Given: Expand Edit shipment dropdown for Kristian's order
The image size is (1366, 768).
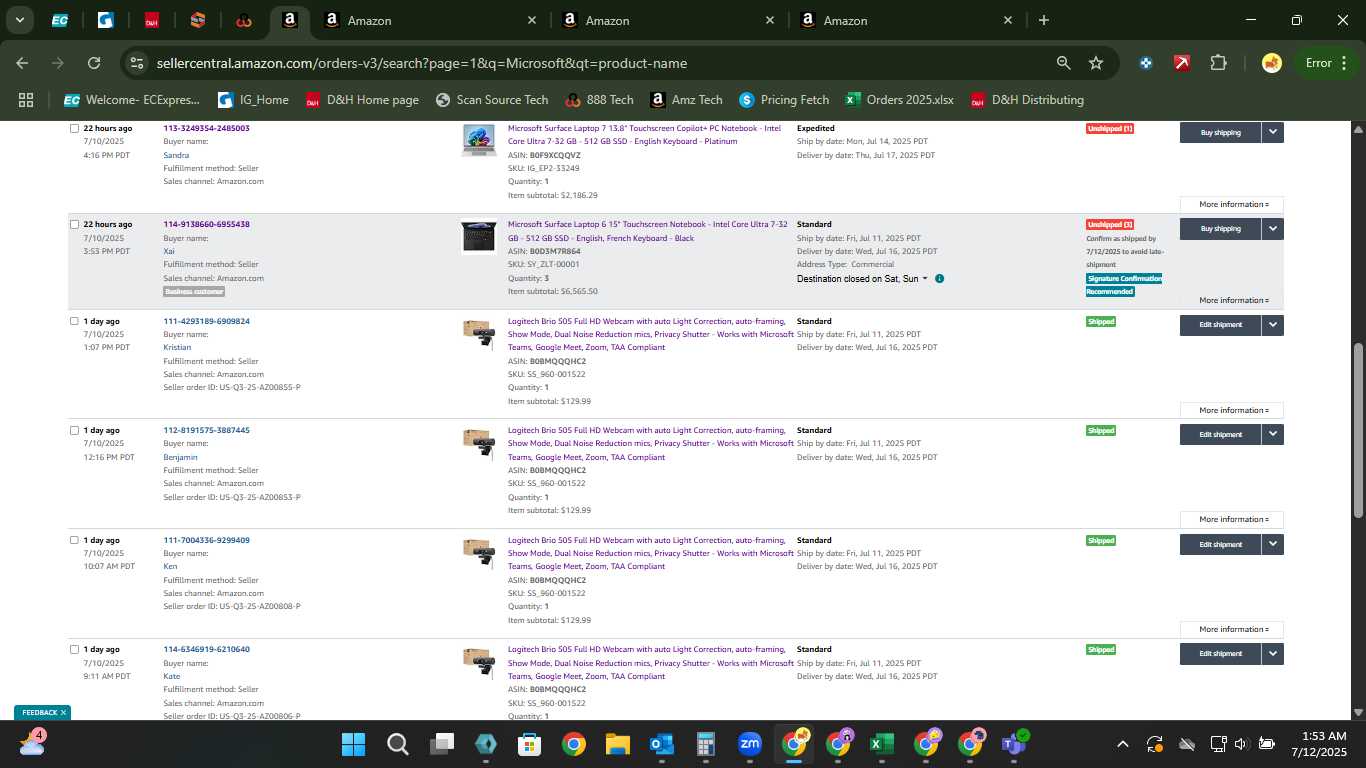Looking at the screenshot, I should coord(1272,324).
